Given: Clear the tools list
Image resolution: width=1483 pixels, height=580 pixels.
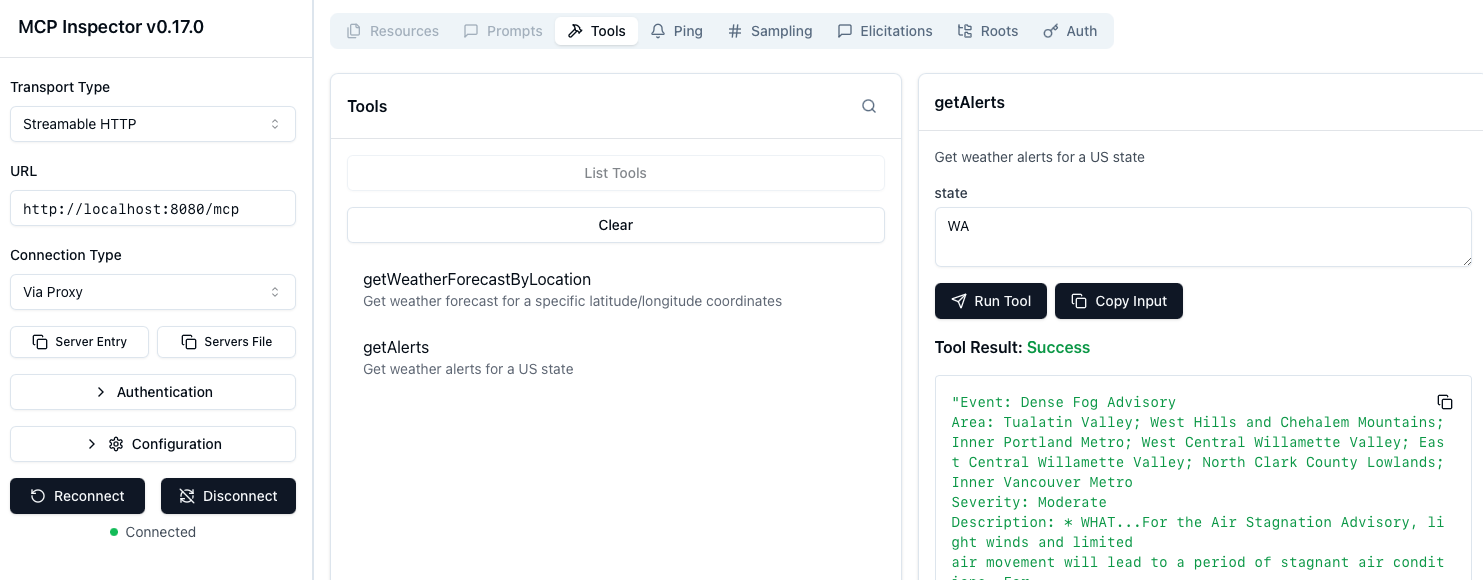Looking at the screenshot, I should click(615, 225).
